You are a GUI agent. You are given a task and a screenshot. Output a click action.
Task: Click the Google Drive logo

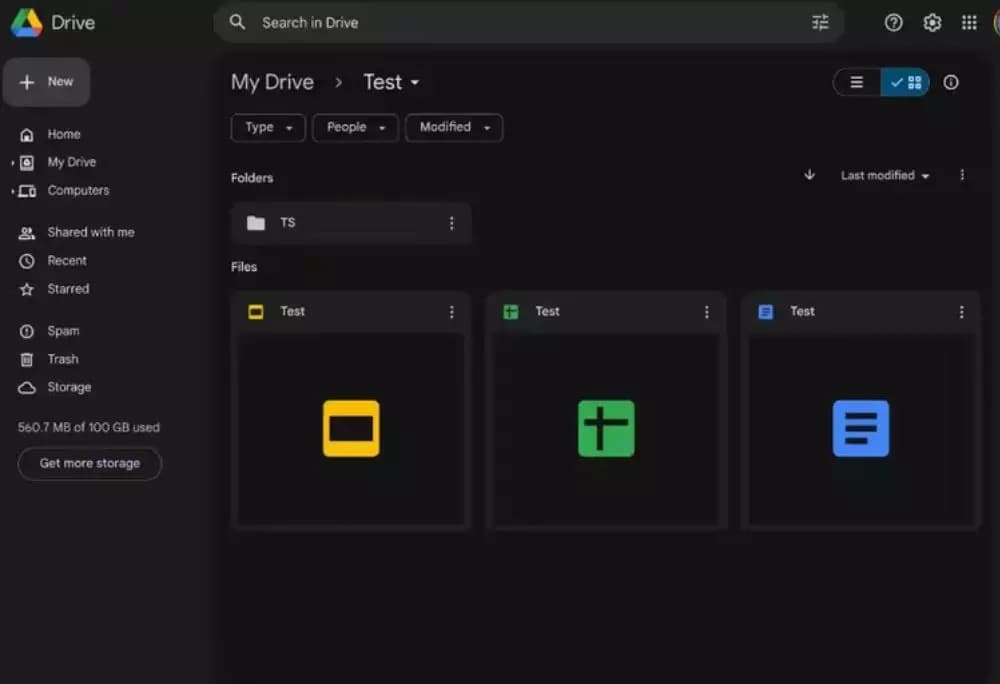(x=27, y=23)
